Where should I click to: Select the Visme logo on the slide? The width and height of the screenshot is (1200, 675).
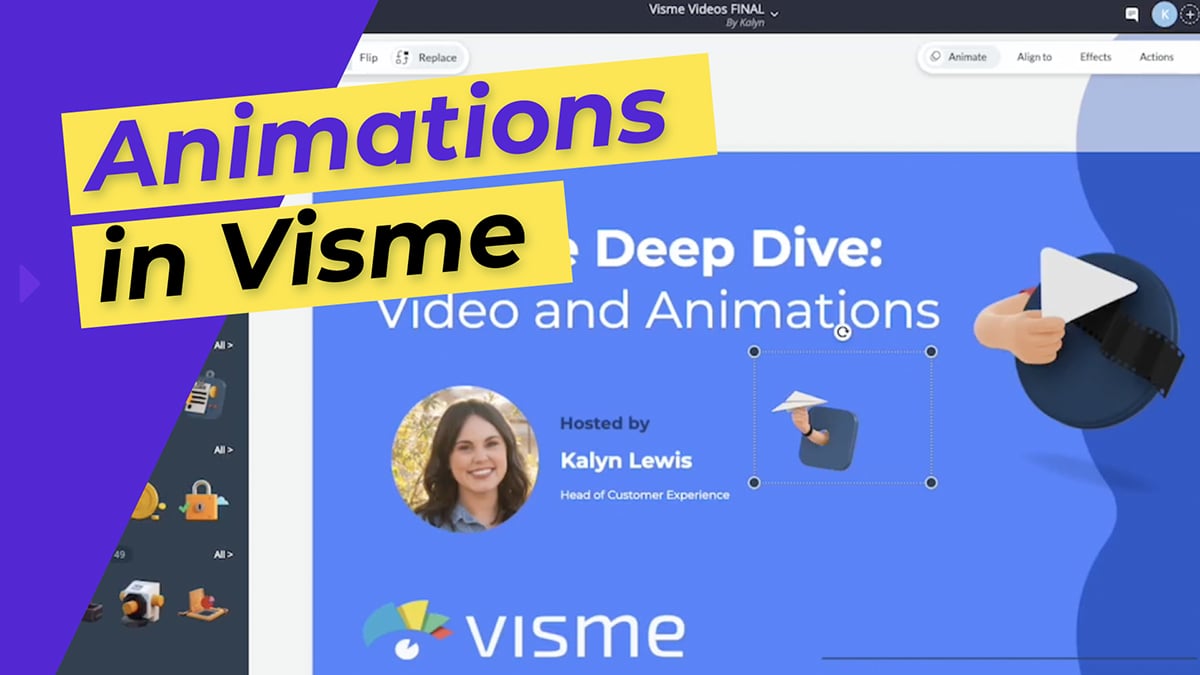coord(523,630)
